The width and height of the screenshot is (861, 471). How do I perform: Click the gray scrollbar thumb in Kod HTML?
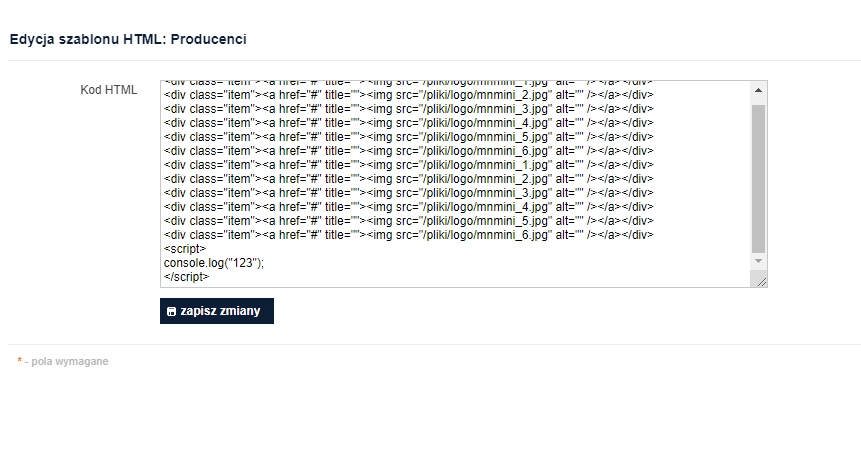tap(758, 178)
